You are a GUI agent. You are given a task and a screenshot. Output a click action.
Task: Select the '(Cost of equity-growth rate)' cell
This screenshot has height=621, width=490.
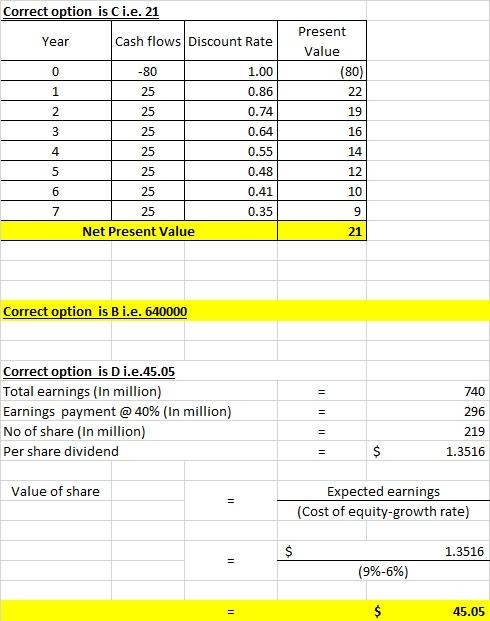click(383, 511)
